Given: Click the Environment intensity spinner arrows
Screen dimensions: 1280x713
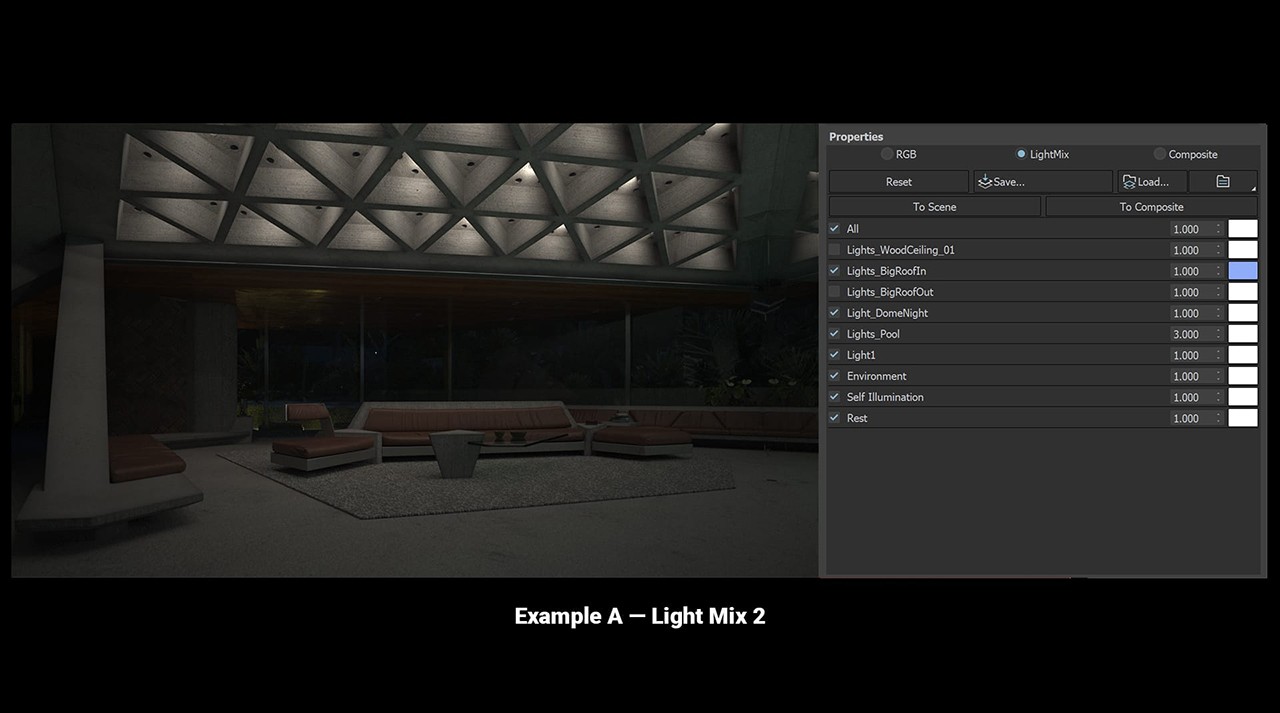Looking at the screenshot, I should point(1218,376).
